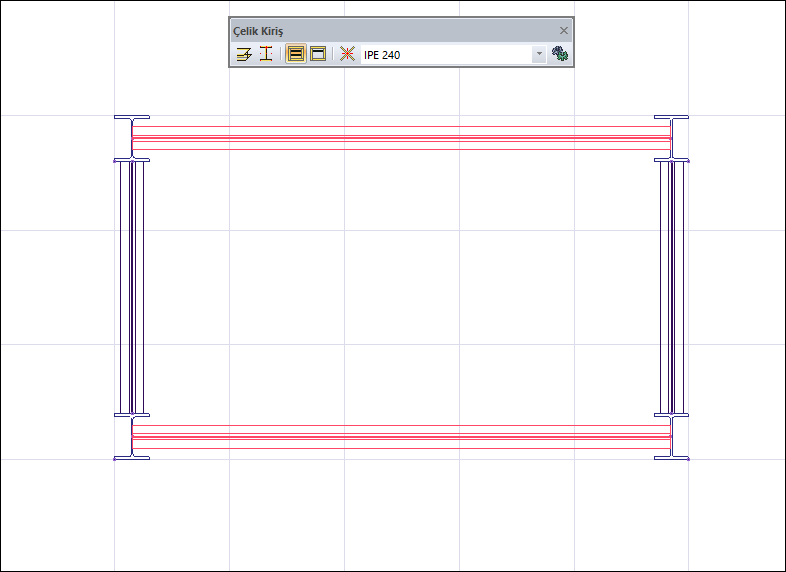Viewport: 786px width, 572px height.
Task: Switch to the outlined beam display mode
Action: (x=318, y=54)
